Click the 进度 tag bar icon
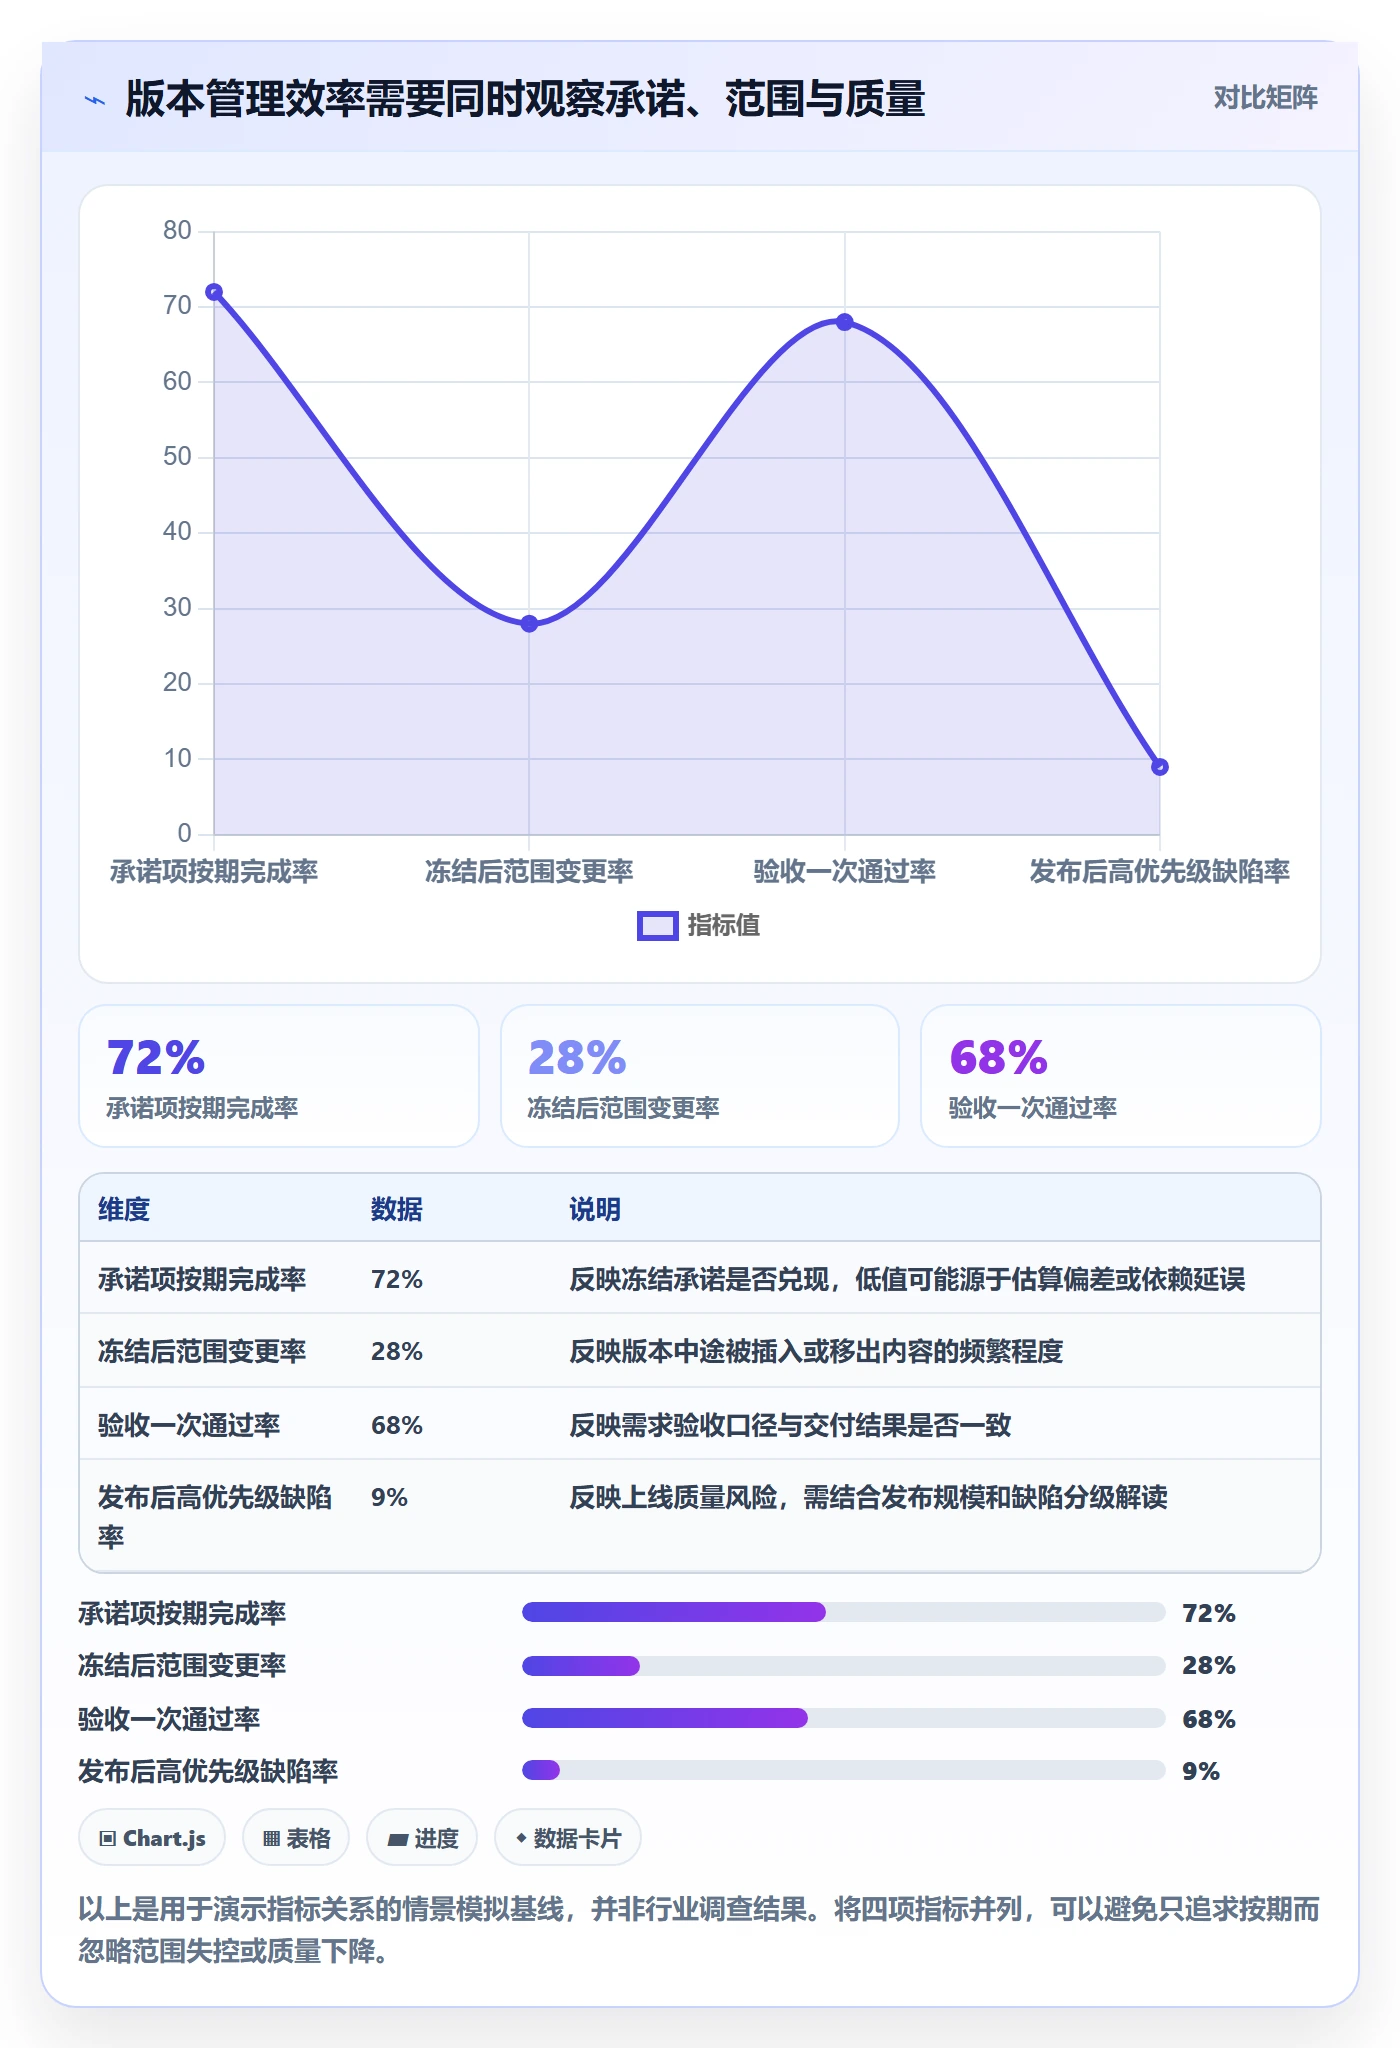 tap(397, 1839)
